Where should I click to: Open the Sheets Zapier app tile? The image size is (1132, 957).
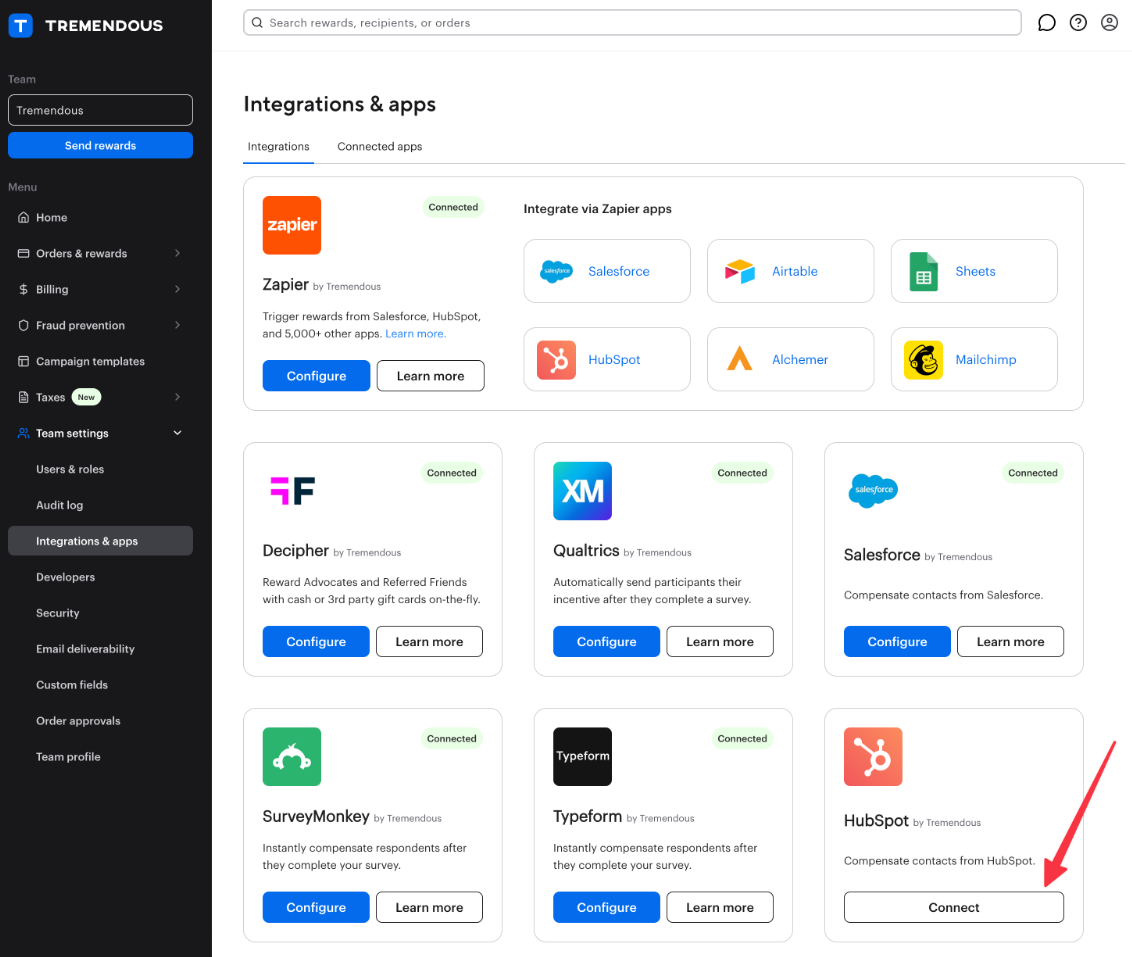point(974,271)
